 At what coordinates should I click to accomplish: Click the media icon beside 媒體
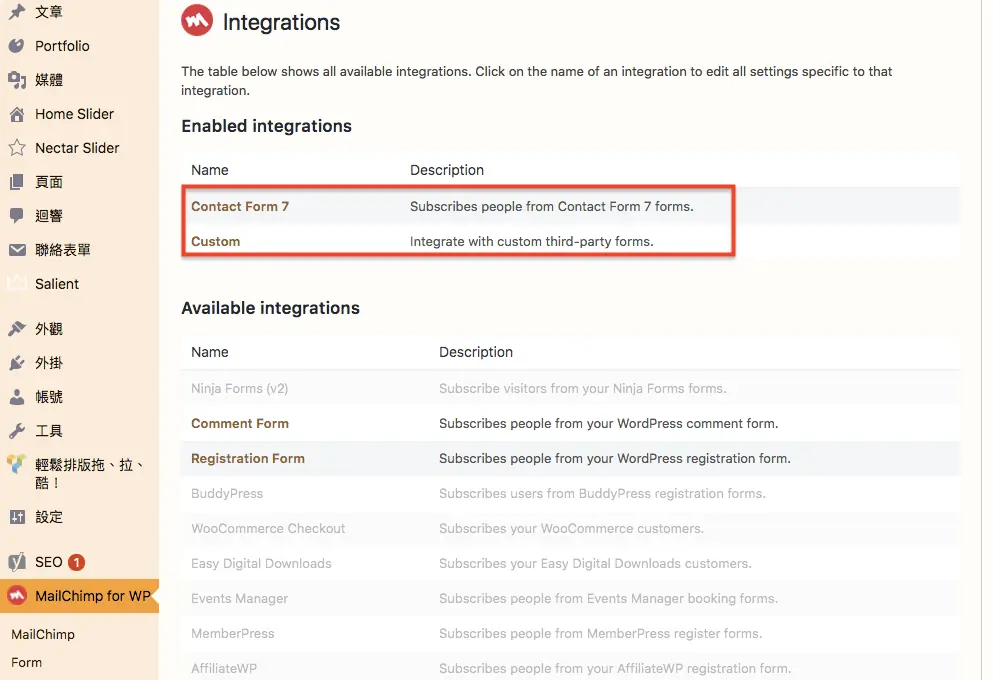click(17, 80)
